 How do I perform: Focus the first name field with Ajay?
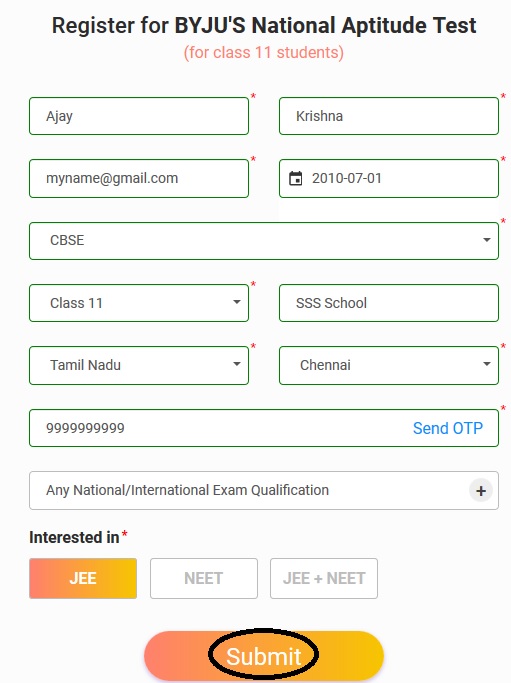tap(139, 116)
